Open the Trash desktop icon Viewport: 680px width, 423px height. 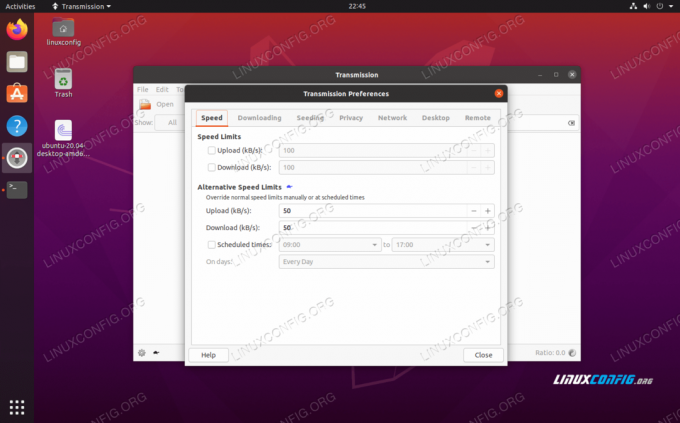(x=63, y=79)
